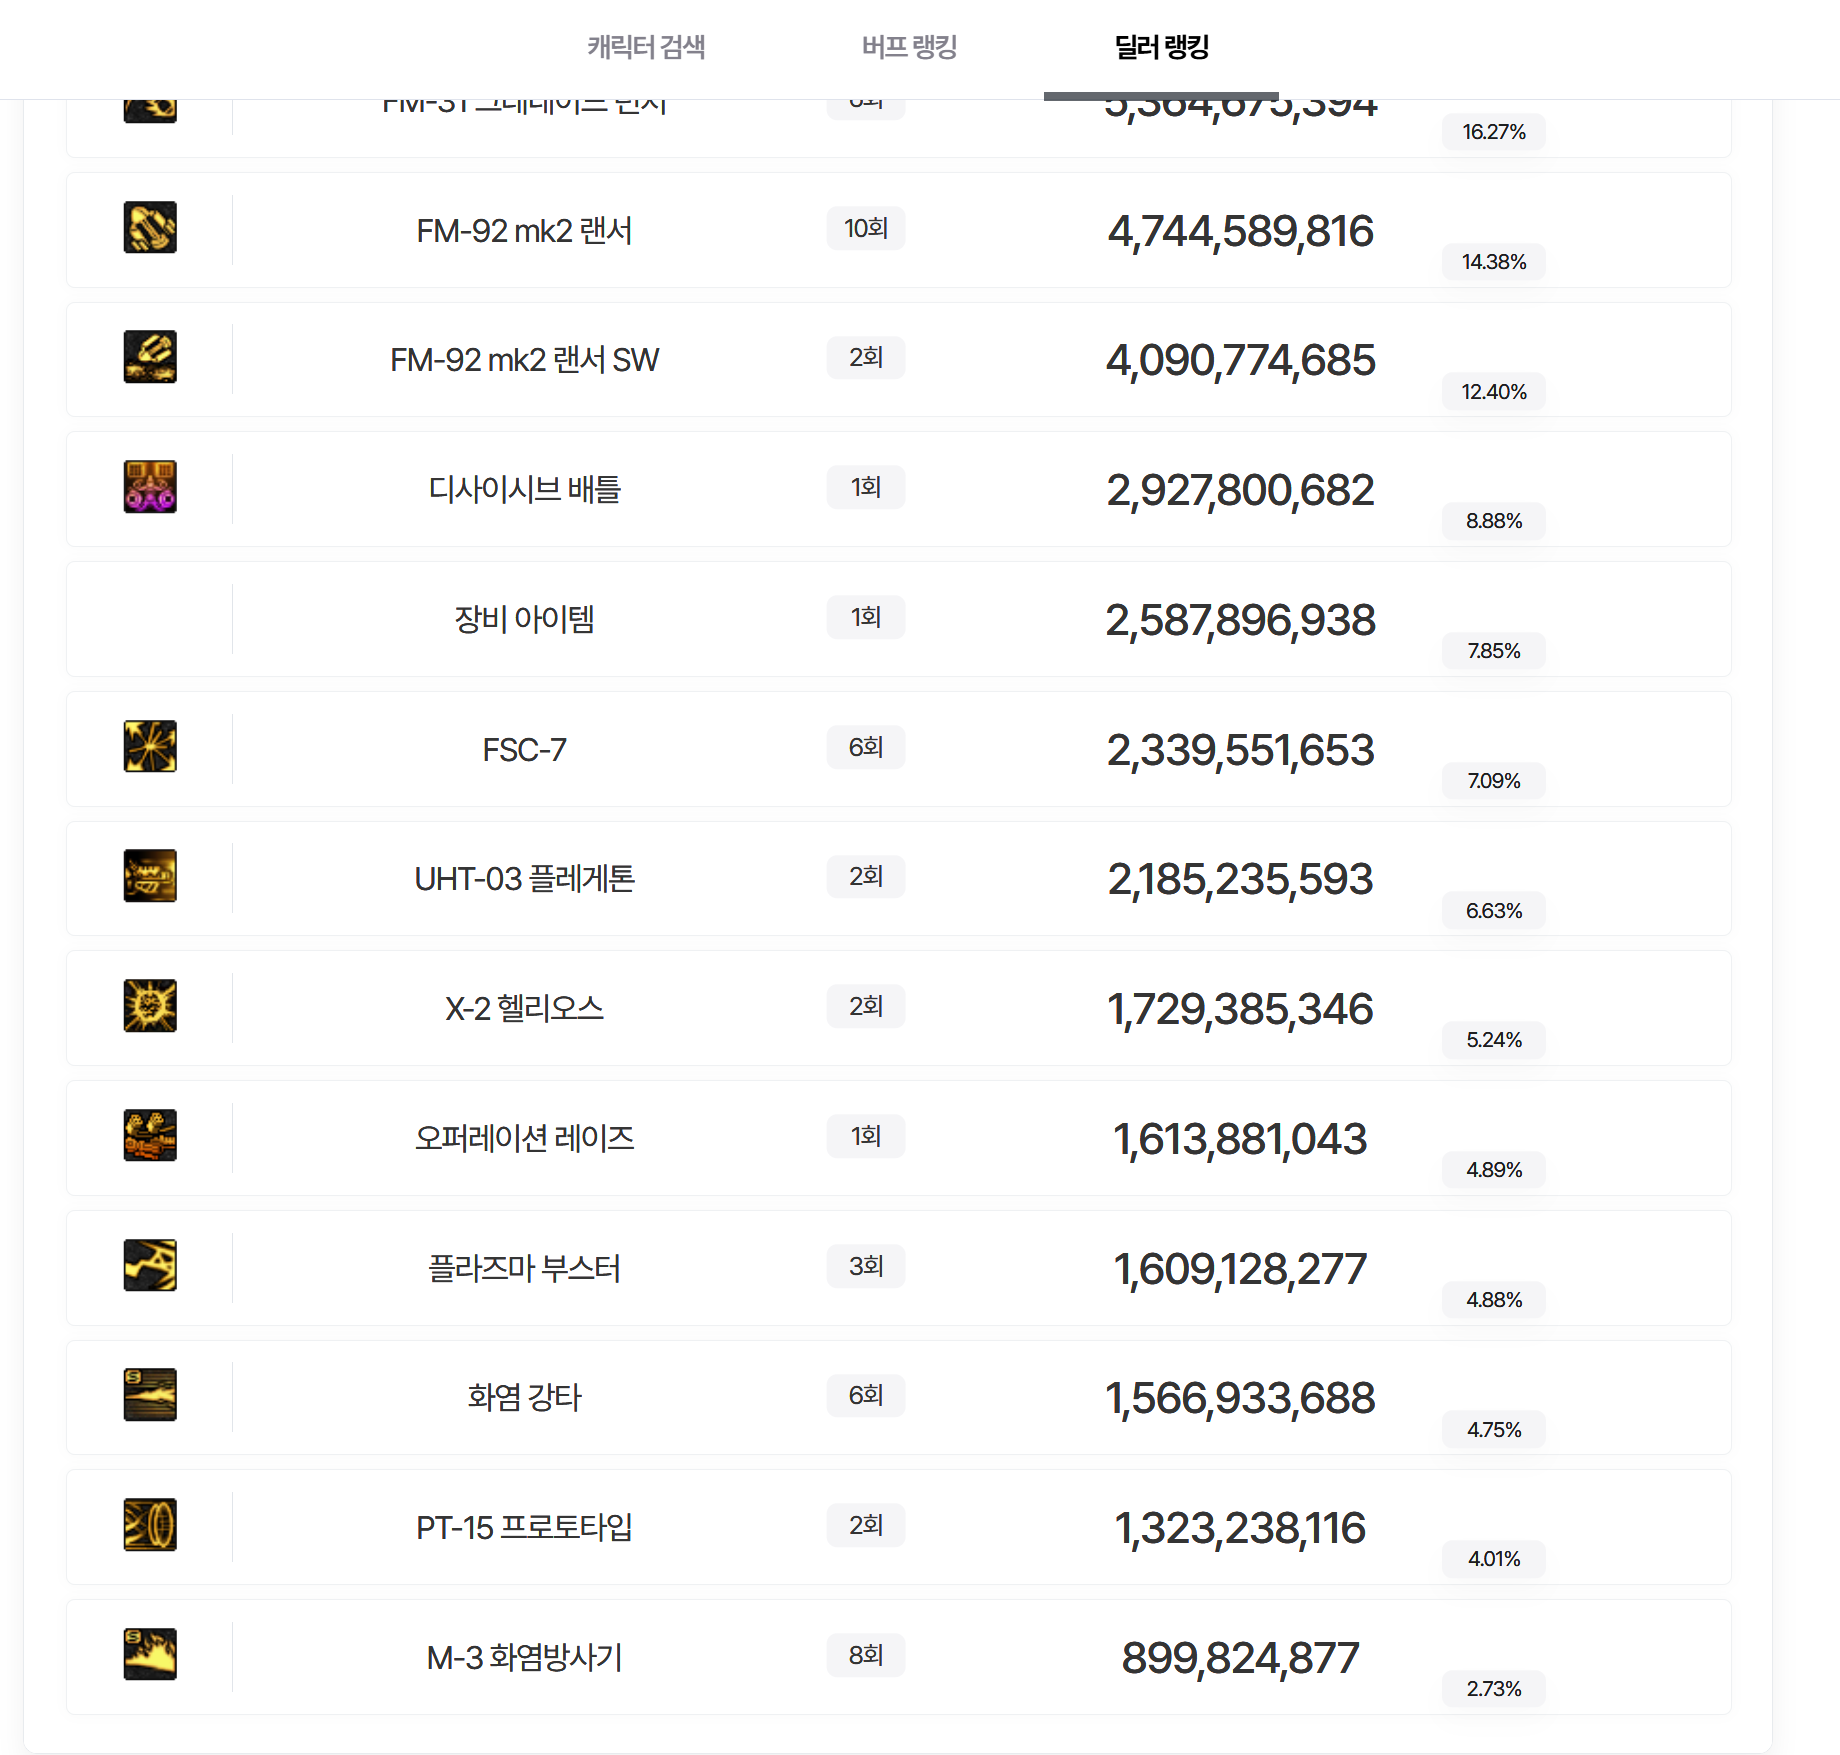This screenshot has height=1755, width=1840.
Task: Click the 14.38% damage share badge
Action: 1494,262
